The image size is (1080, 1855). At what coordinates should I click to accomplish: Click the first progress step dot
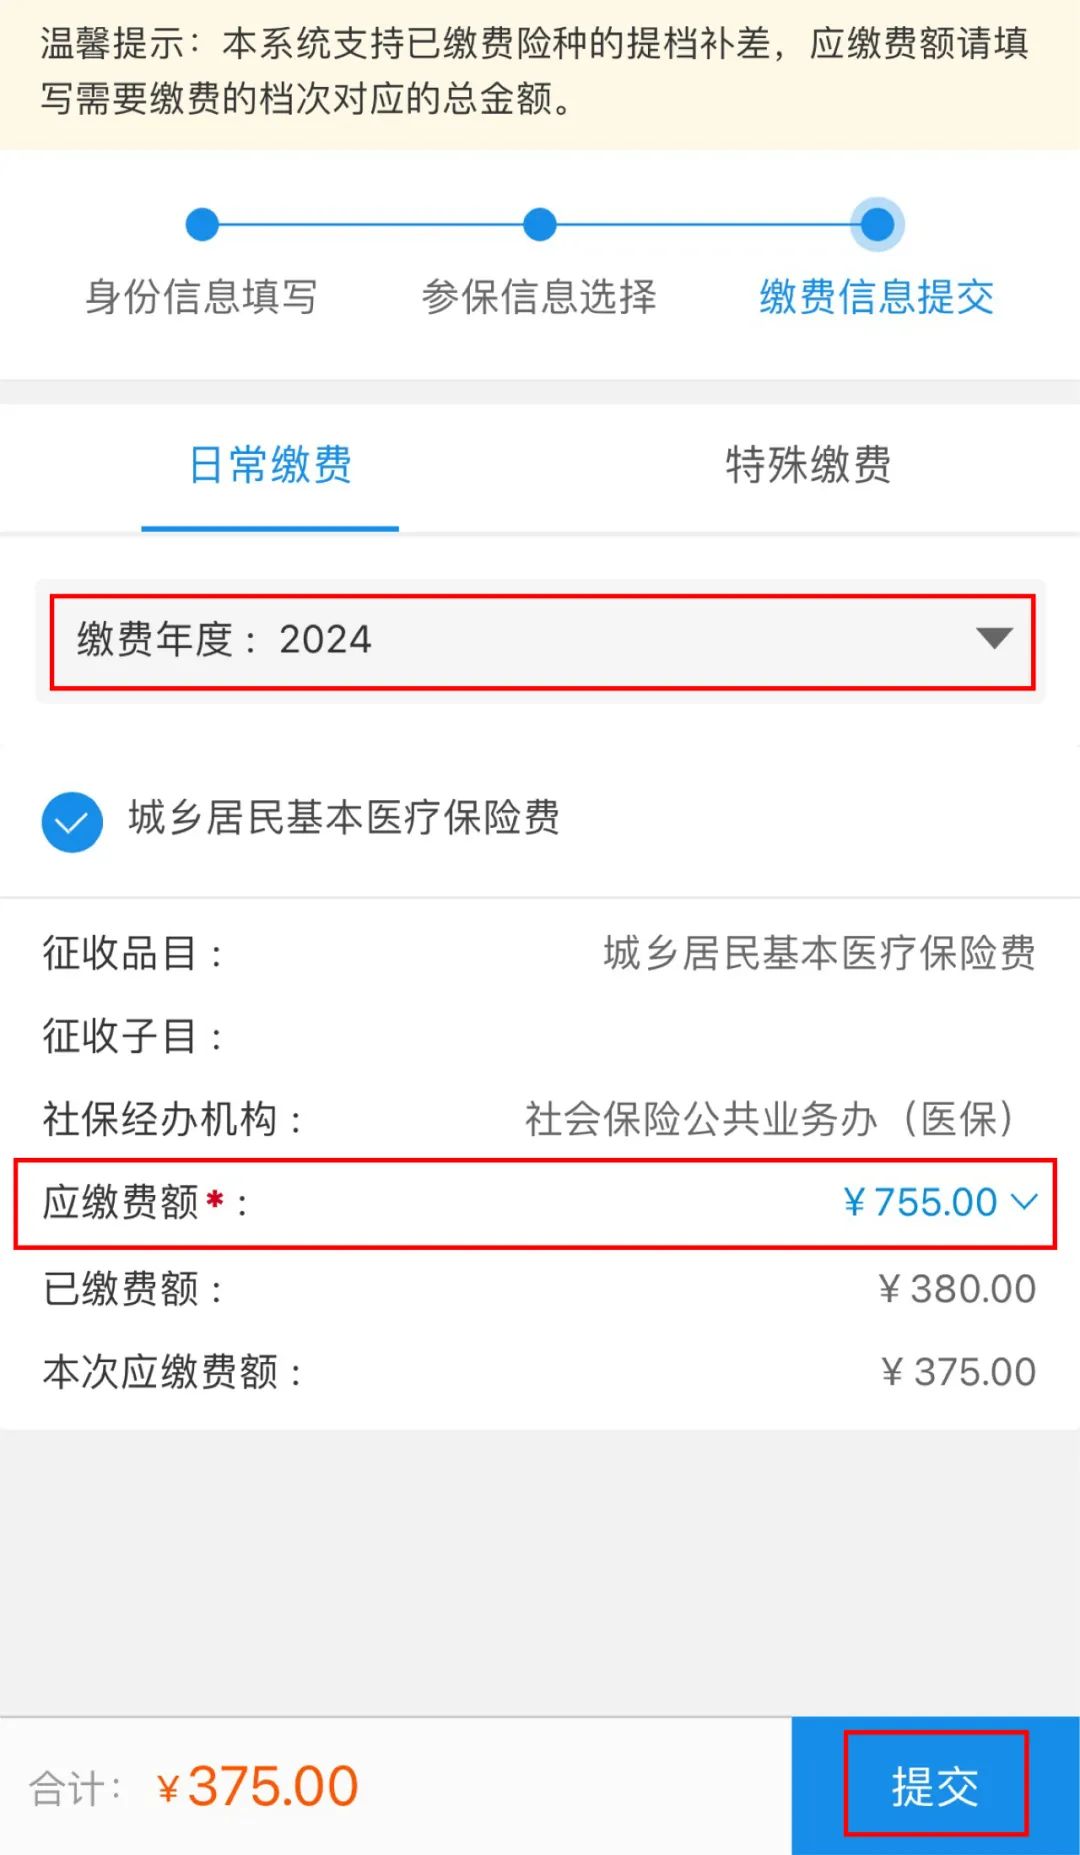pyautogui.click(x=202, y=224)
